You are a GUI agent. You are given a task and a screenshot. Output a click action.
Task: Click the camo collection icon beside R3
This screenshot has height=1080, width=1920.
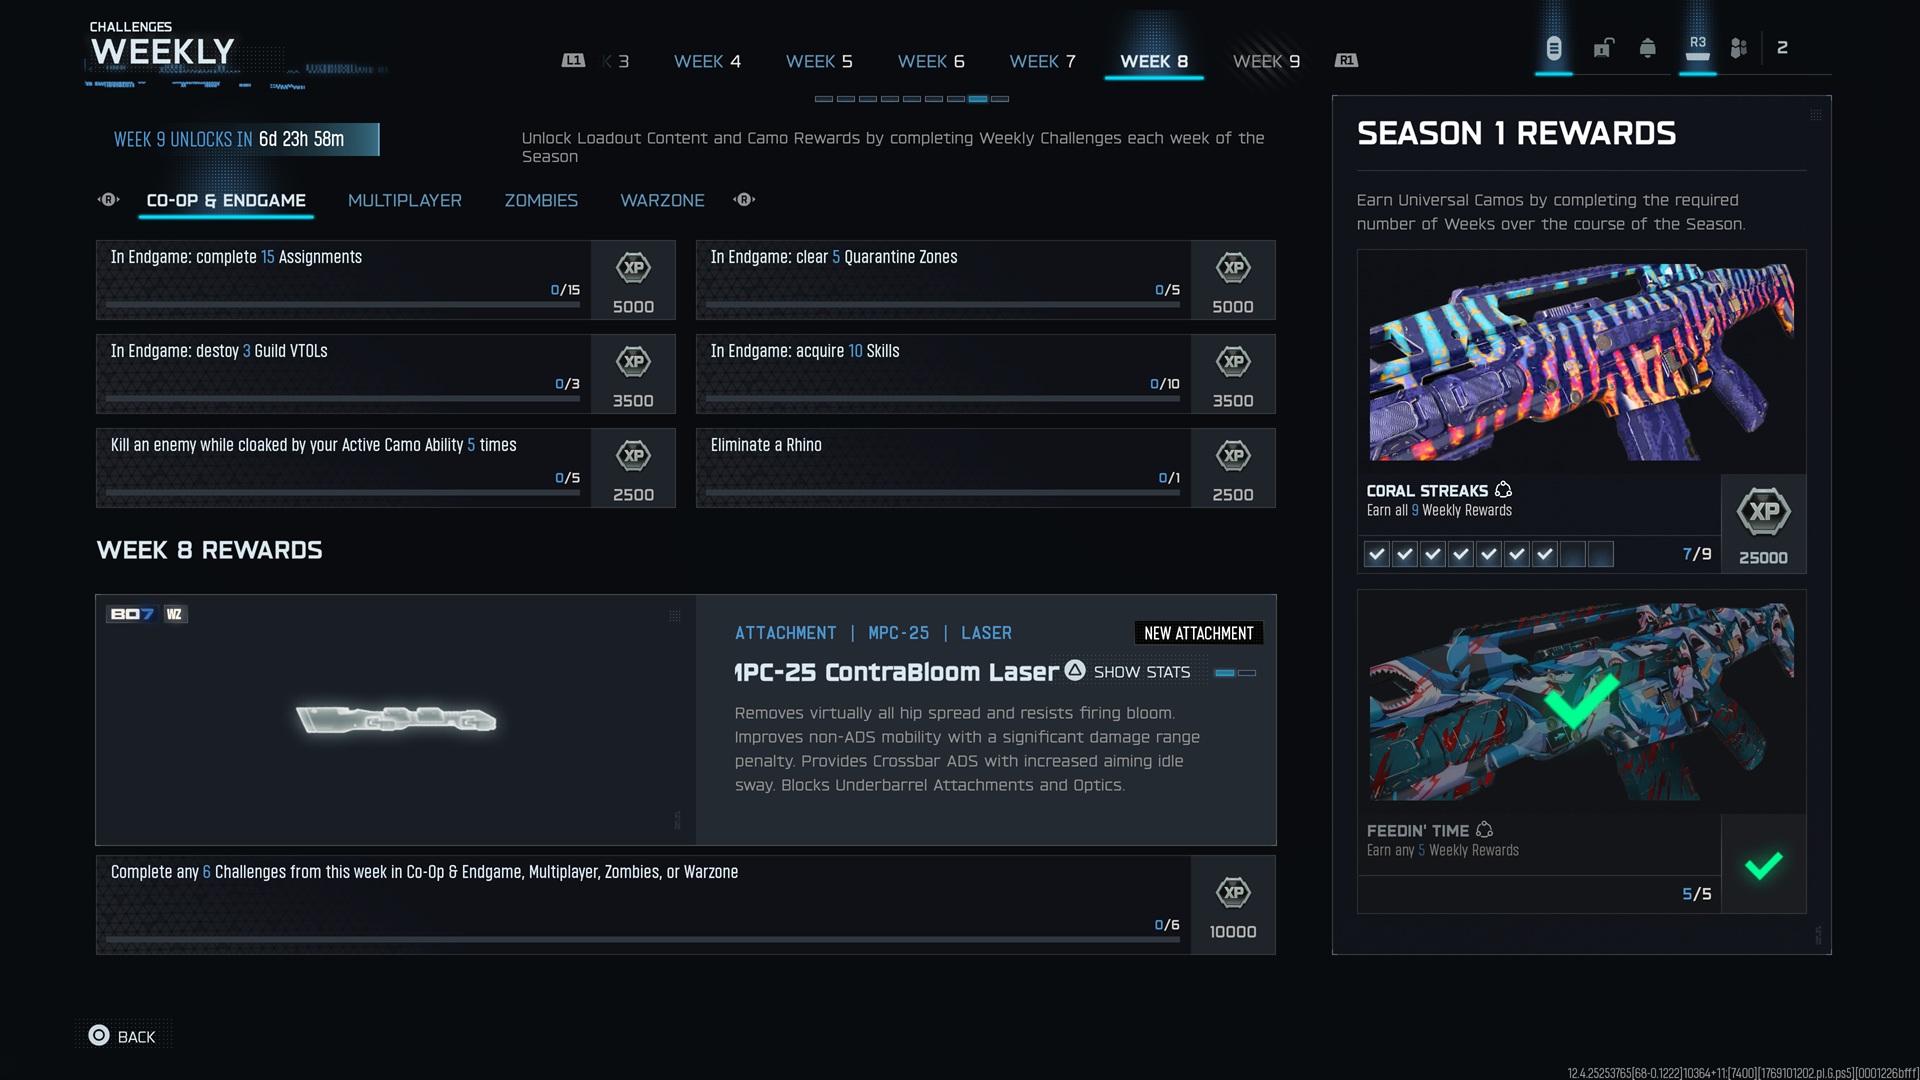click(1738, 45)
